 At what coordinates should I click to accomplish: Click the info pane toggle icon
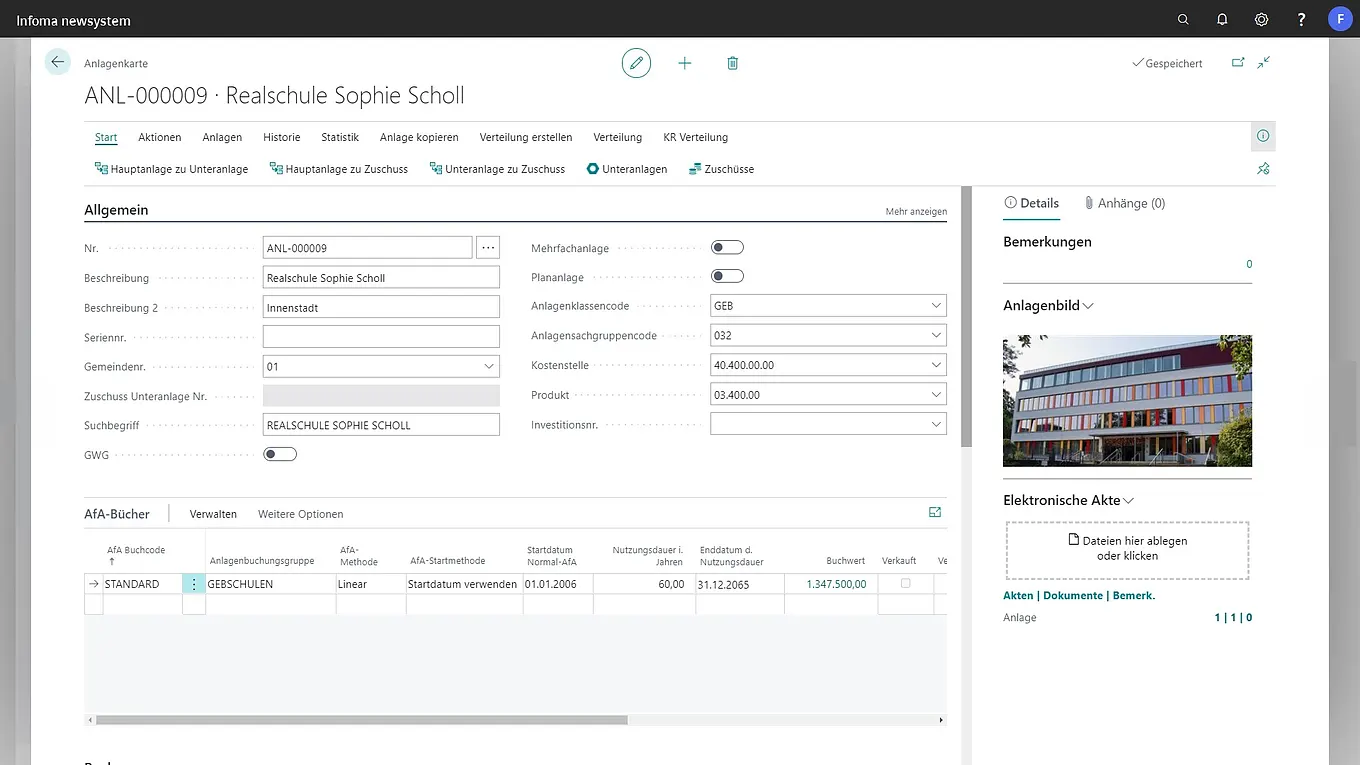(1263, 136)
